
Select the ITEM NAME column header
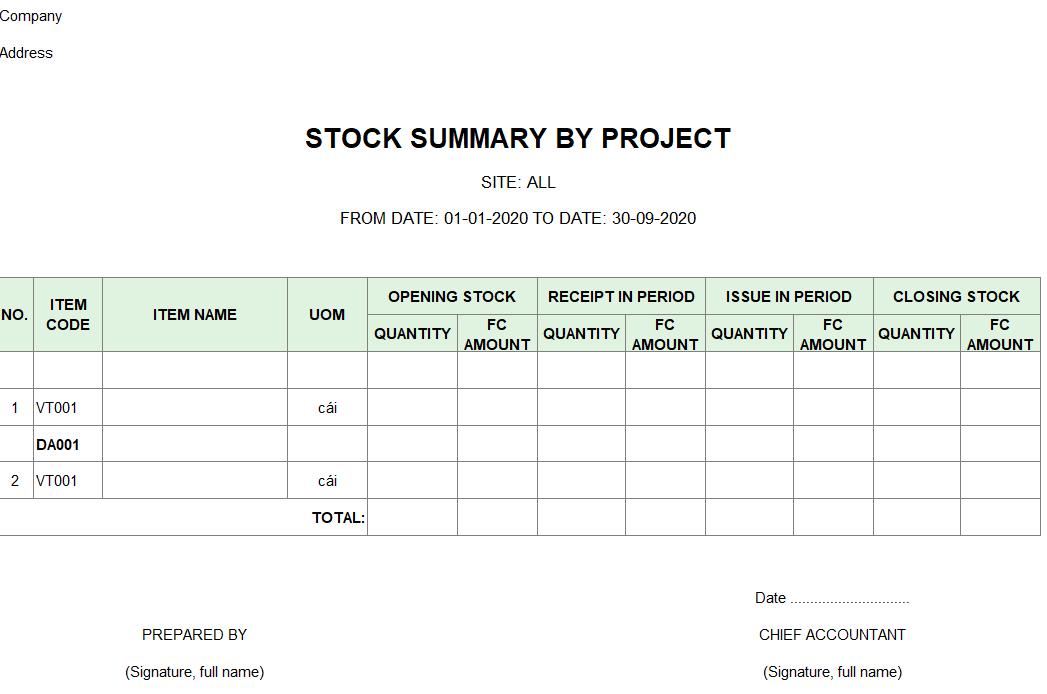[x=195, y=315]
